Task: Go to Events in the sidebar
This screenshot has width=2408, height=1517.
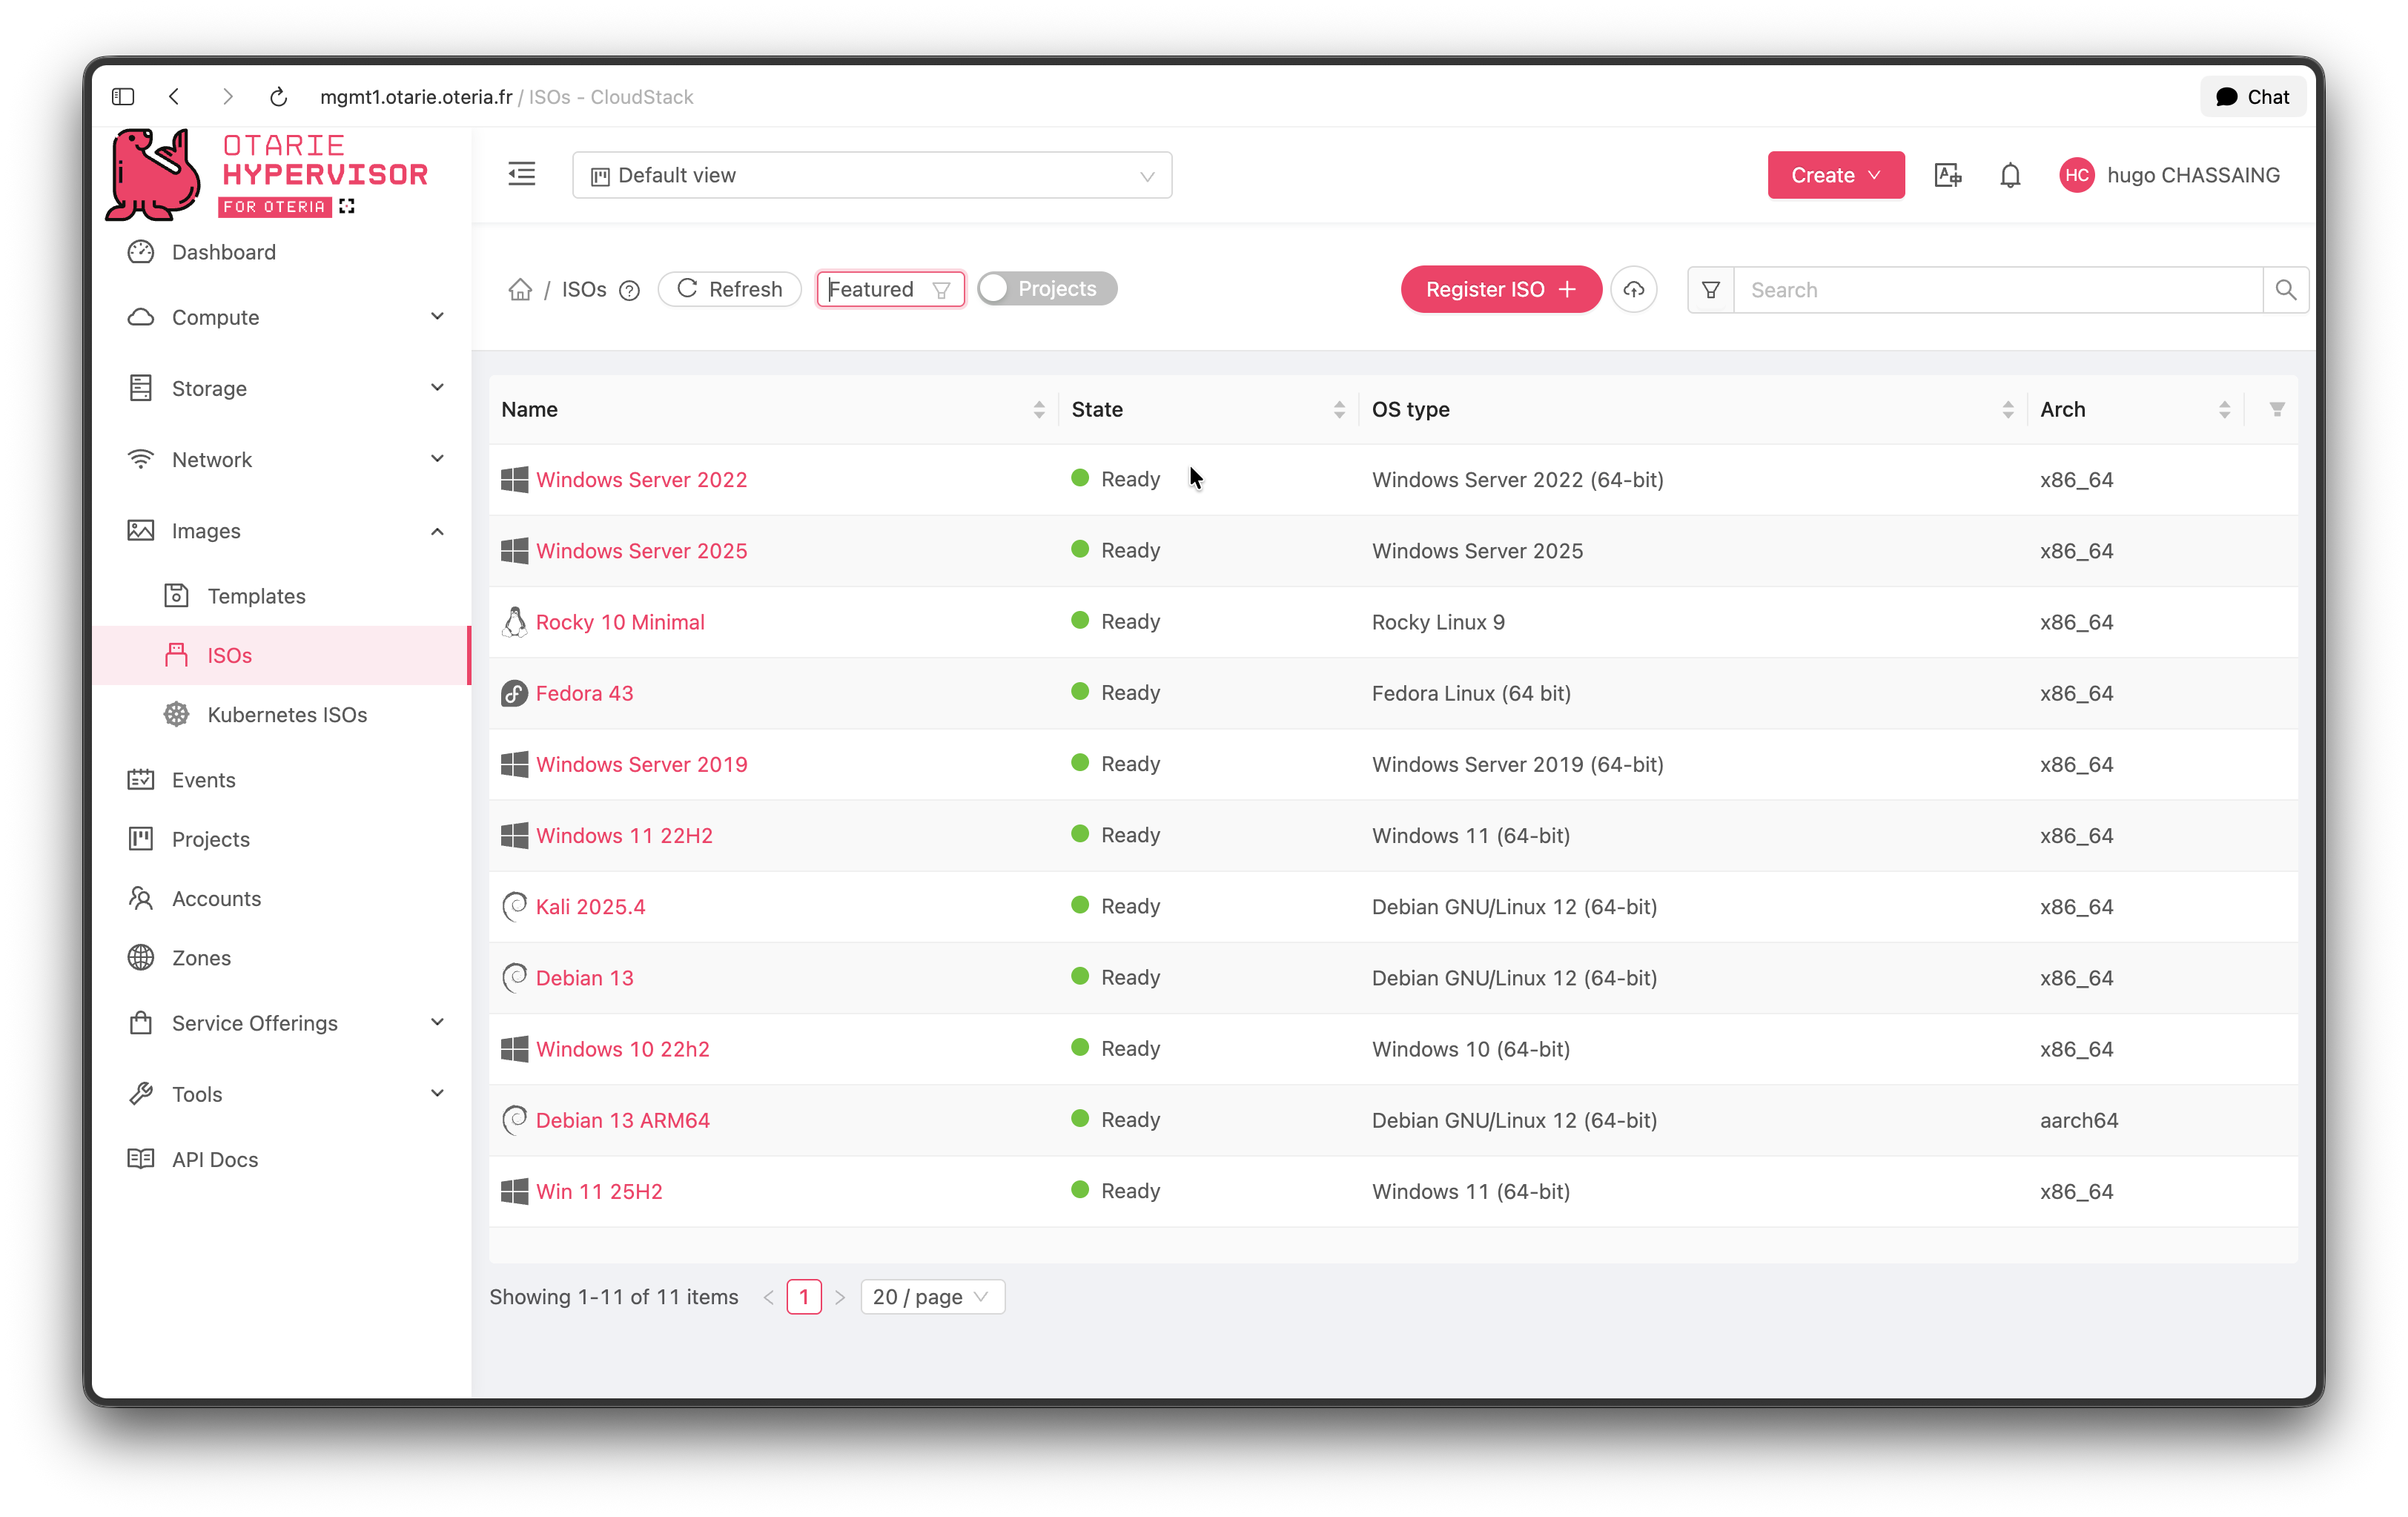Action: point(203,780)
